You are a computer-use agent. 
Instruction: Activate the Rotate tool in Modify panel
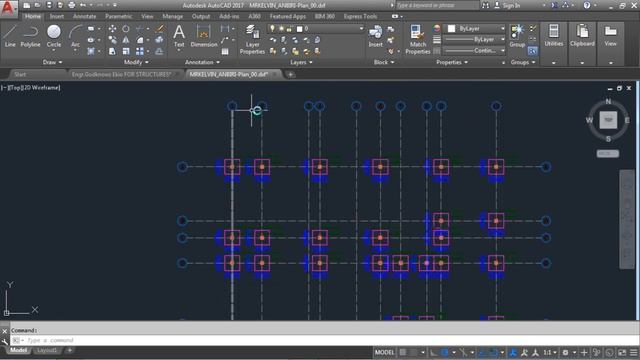(x=126, y=29)
